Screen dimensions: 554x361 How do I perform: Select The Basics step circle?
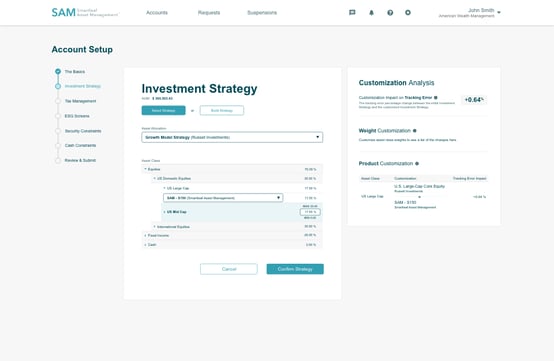coord(58,71)
